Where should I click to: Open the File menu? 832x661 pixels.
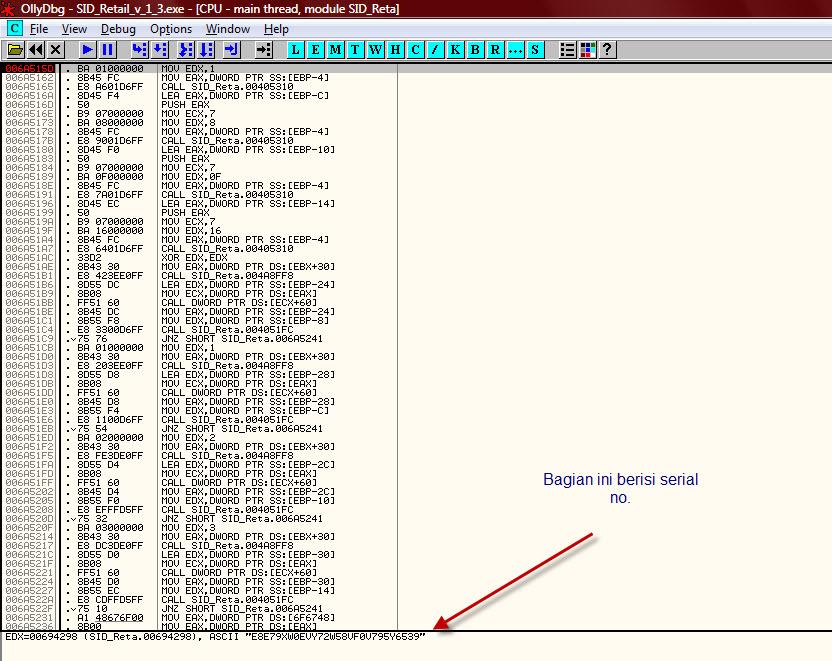coord(39,29)
